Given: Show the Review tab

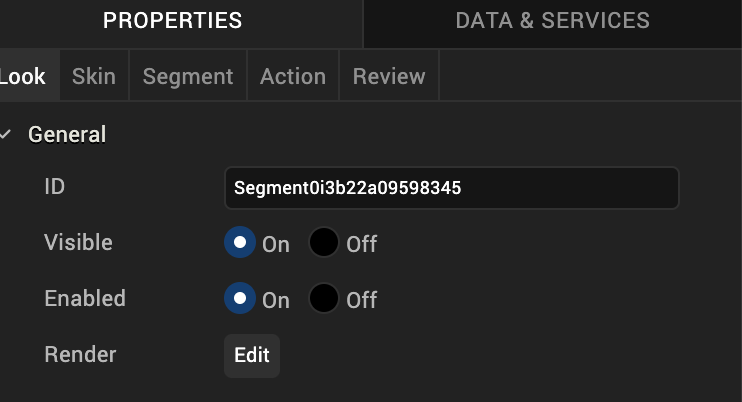Looking at the screenshot, I should coord(389,77).
